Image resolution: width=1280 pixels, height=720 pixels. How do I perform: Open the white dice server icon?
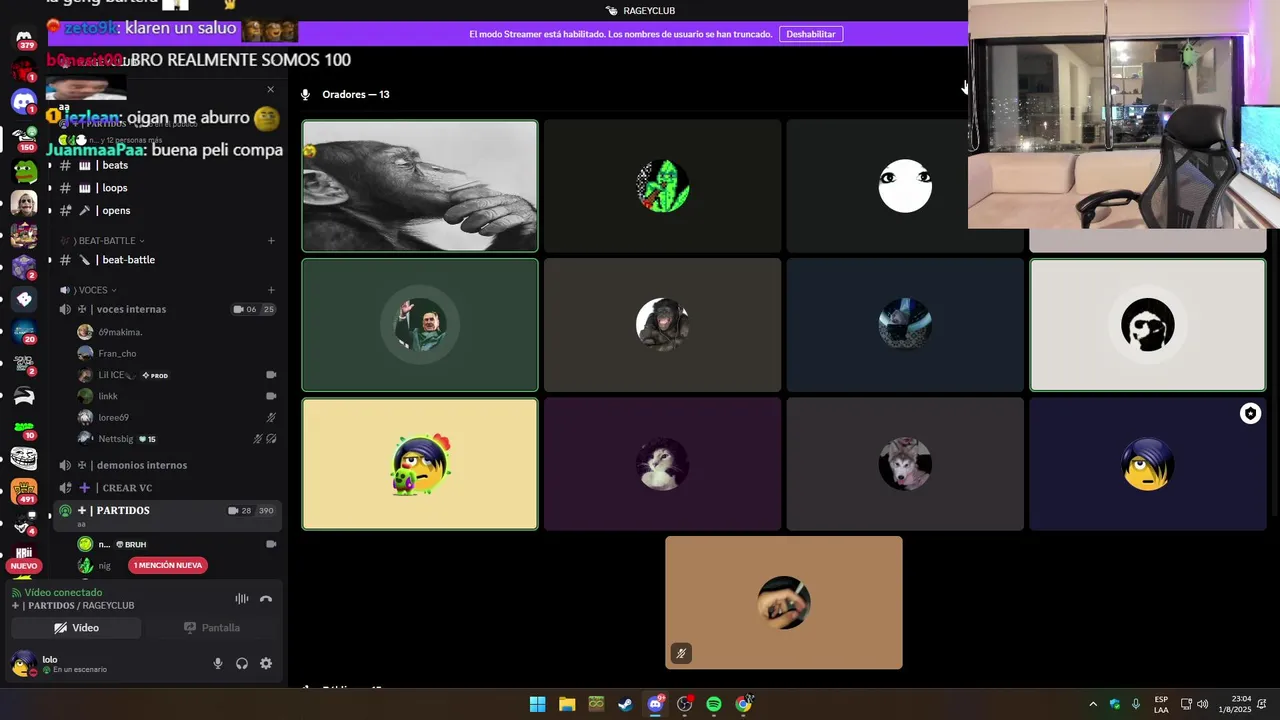point(24,299)
